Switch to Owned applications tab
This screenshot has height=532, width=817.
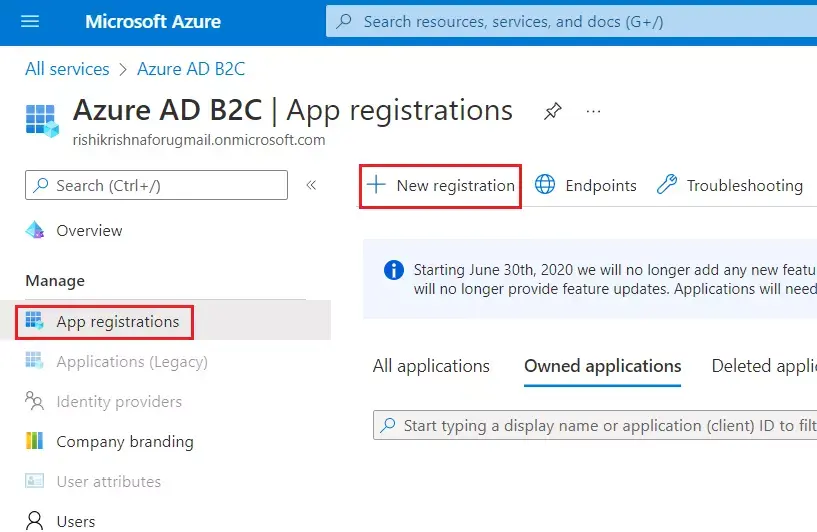coord(602,366)
